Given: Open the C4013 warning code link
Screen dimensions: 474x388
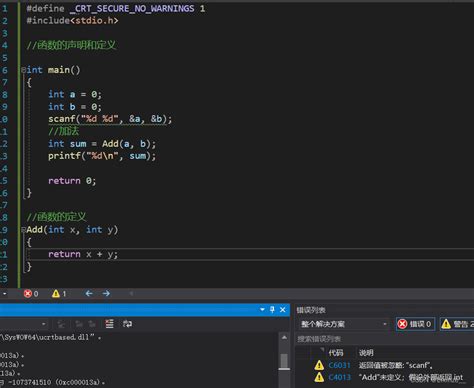Looking at the screenshot, I should coord(339,377).
